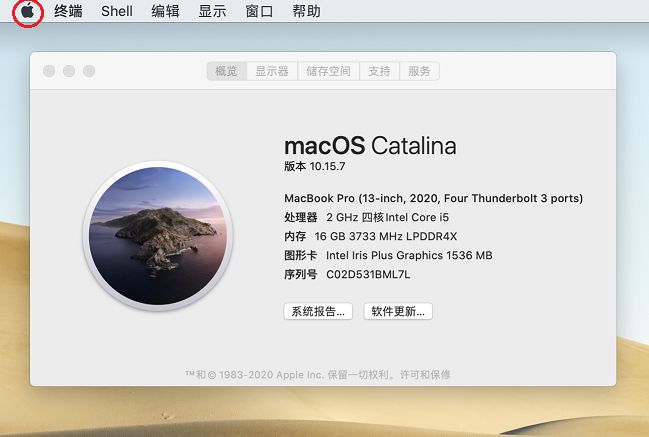Open the 终端 menu
This screenshot has height=437, width=649.
[68, 11]
